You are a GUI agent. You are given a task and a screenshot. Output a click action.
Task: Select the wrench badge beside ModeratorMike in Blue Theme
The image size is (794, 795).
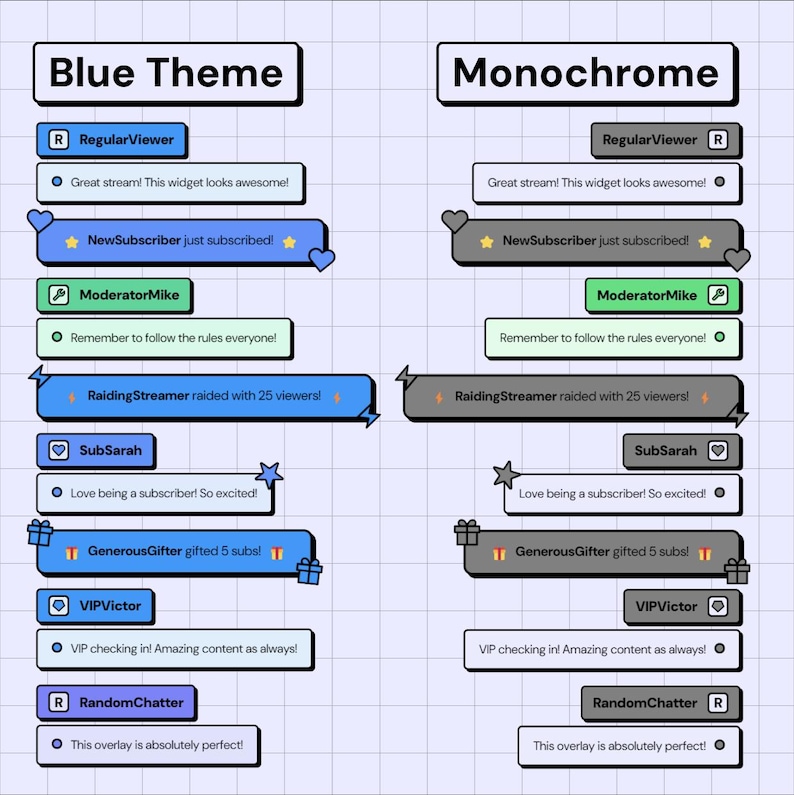[59, 295]
